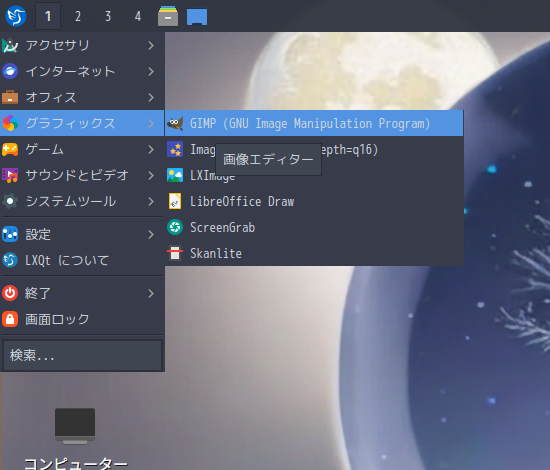This screenshot has height=470, width=550.
Task: Click the 検索... search field
Action: [82, 355]
